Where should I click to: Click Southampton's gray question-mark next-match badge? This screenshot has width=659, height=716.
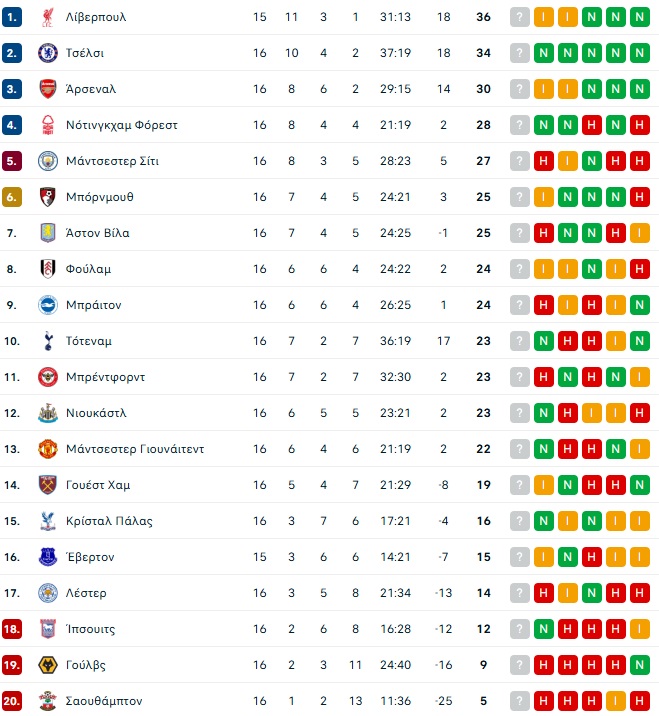[x=520, y=701]
